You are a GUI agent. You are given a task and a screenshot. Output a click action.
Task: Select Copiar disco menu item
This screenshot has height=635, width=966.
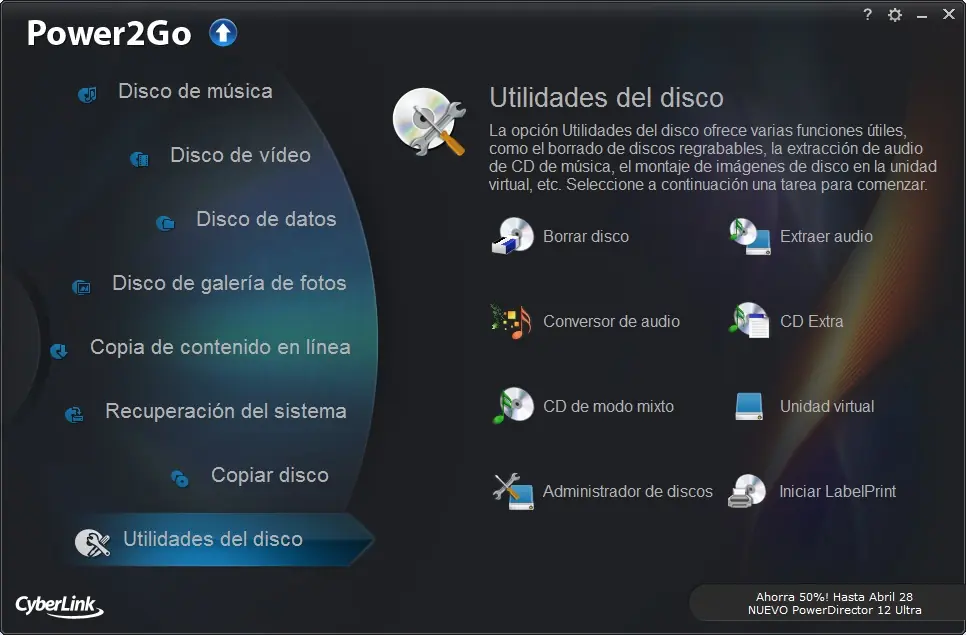point(270,475)
